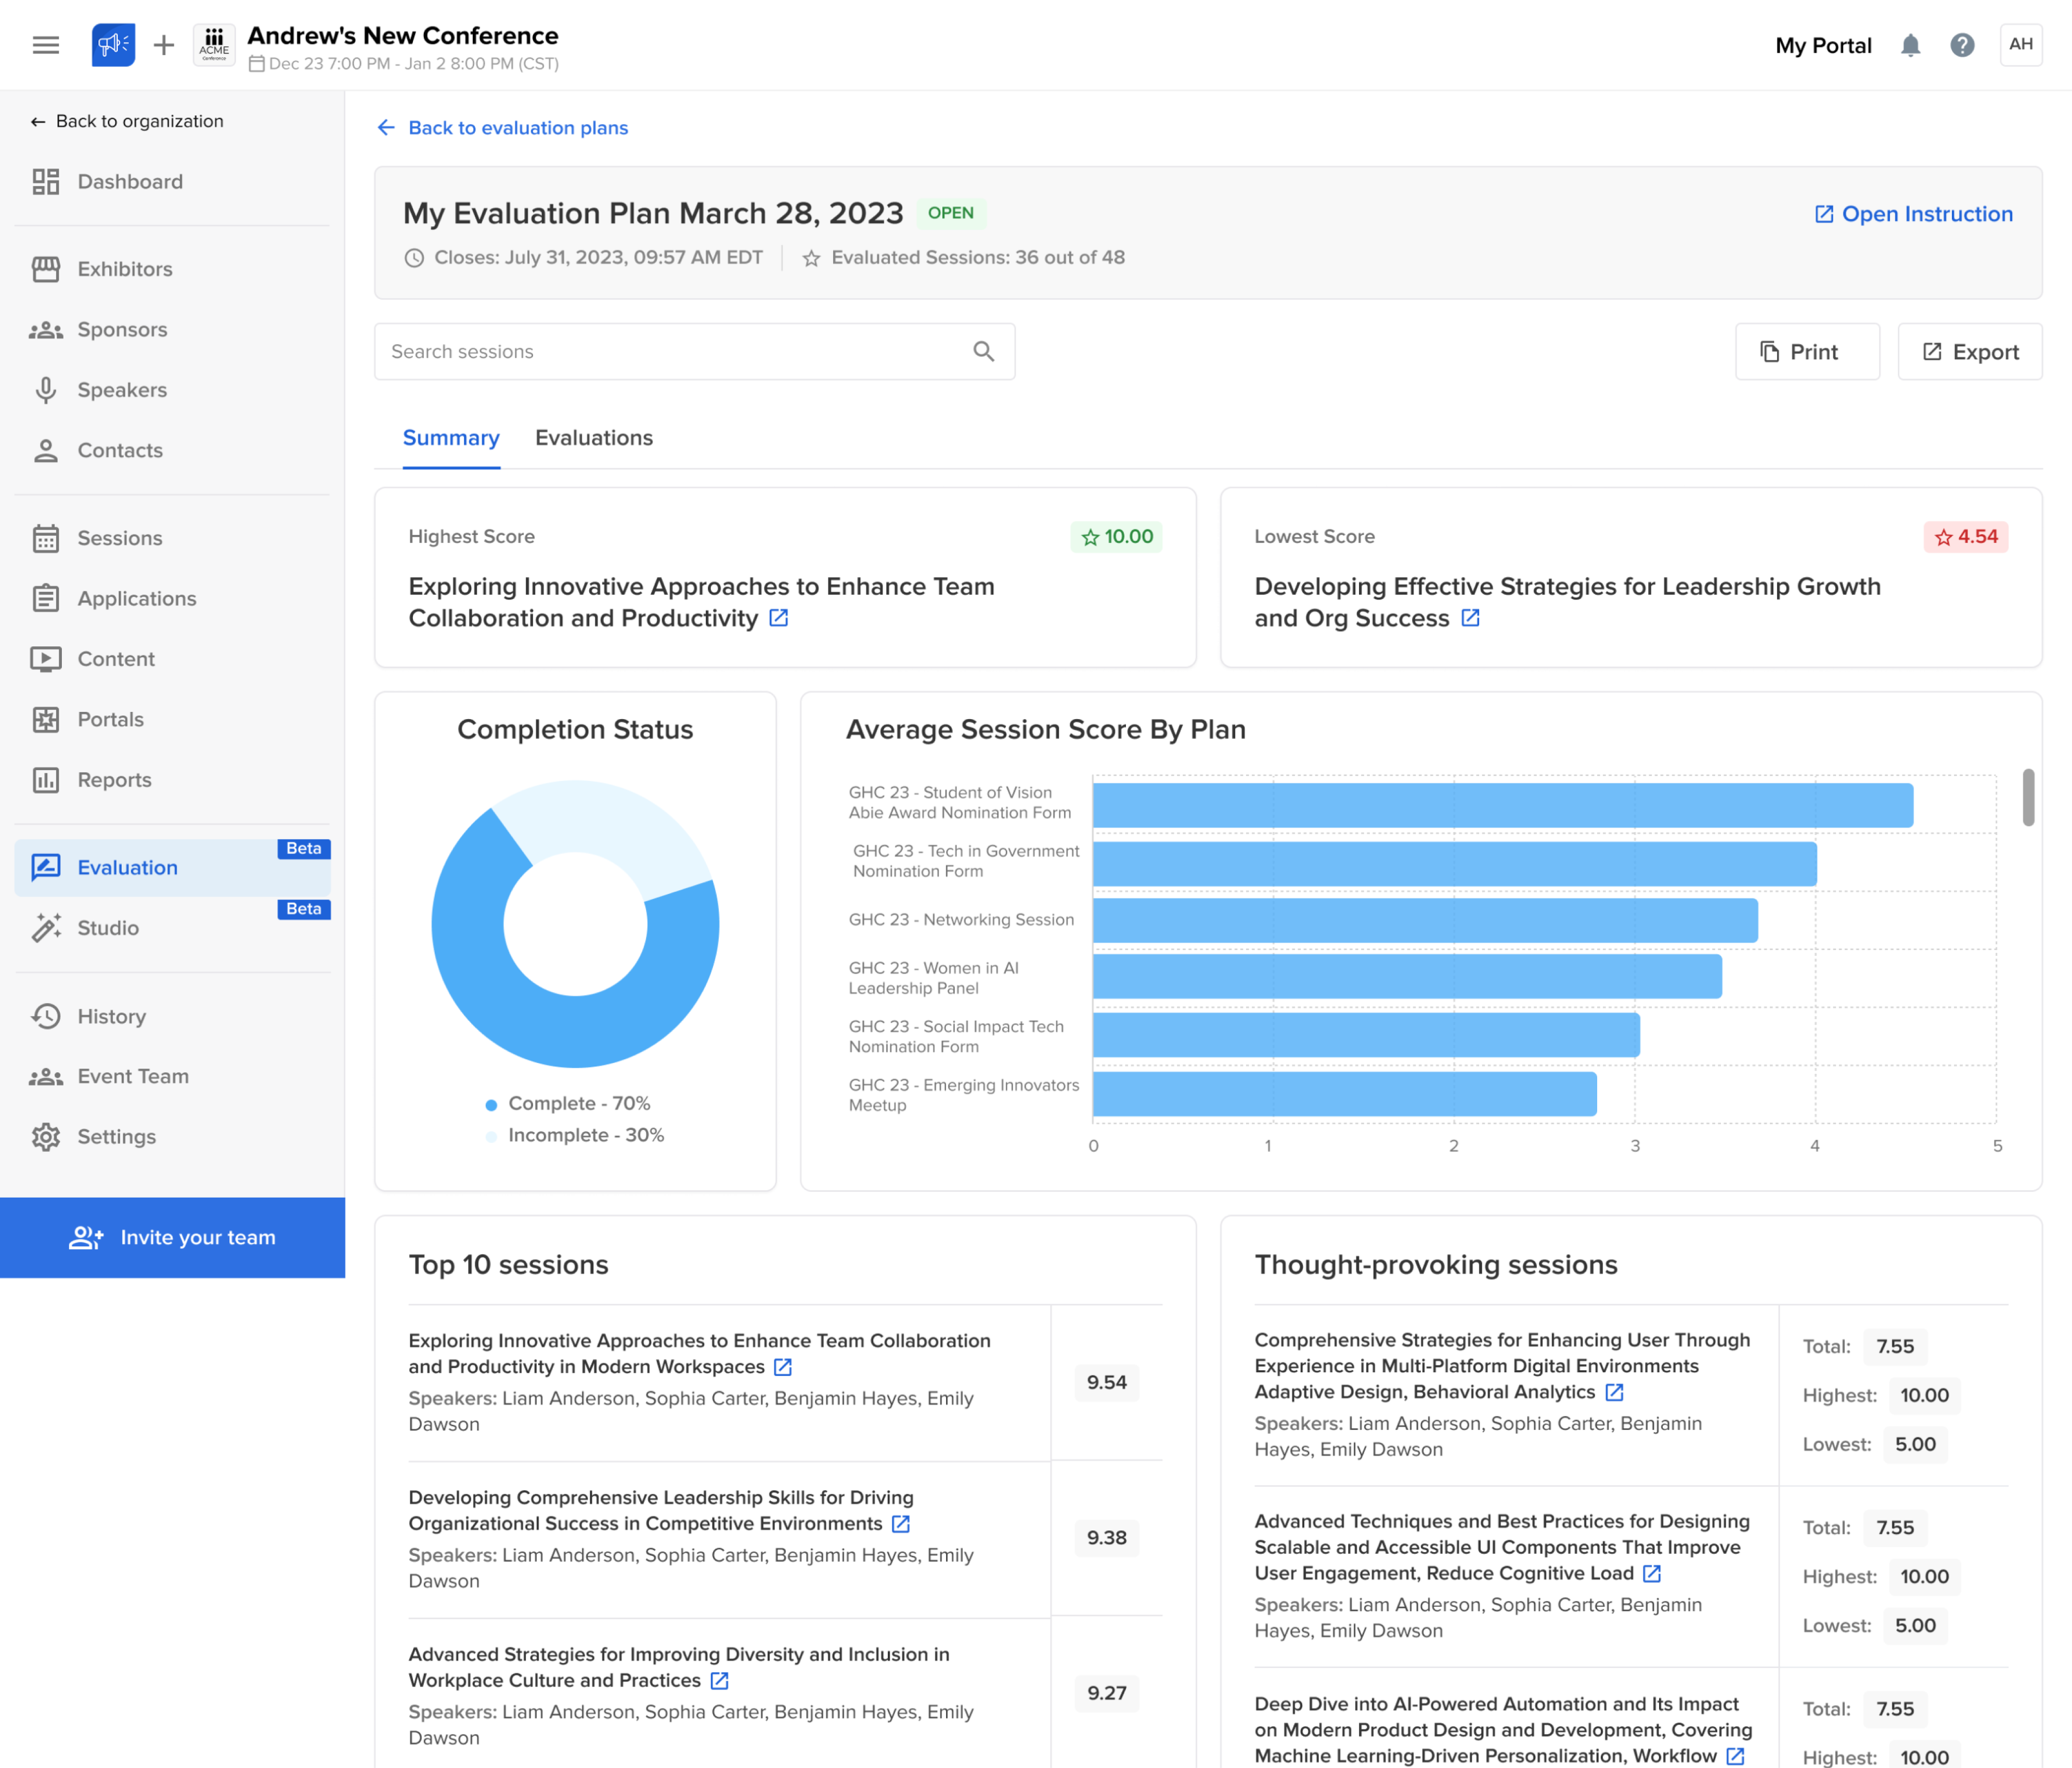Viewport: 2072px width, 1768px height.
Task: Click Open Instruction
Action: point(1913,214)
